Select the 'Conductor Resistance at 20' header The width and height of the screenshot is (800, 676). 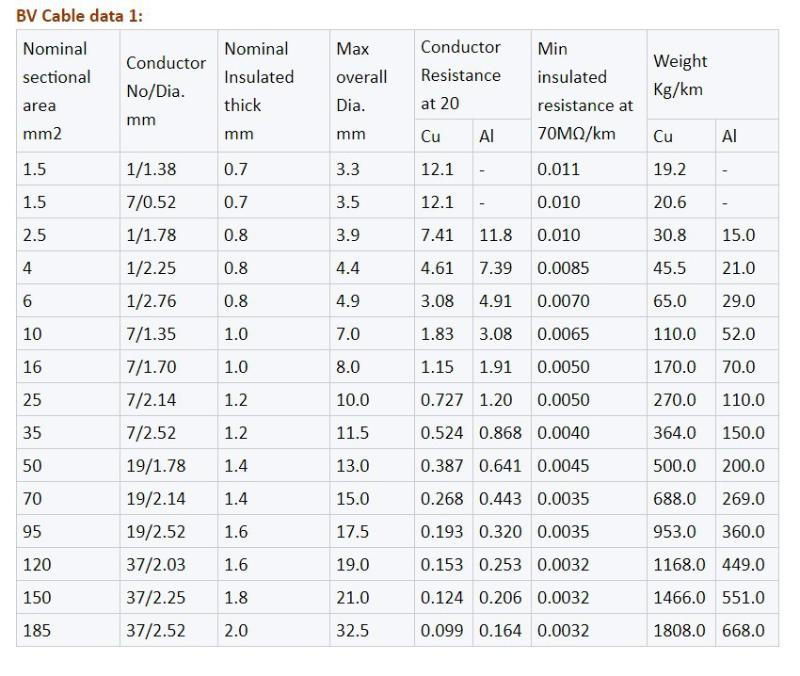(461, 75)
